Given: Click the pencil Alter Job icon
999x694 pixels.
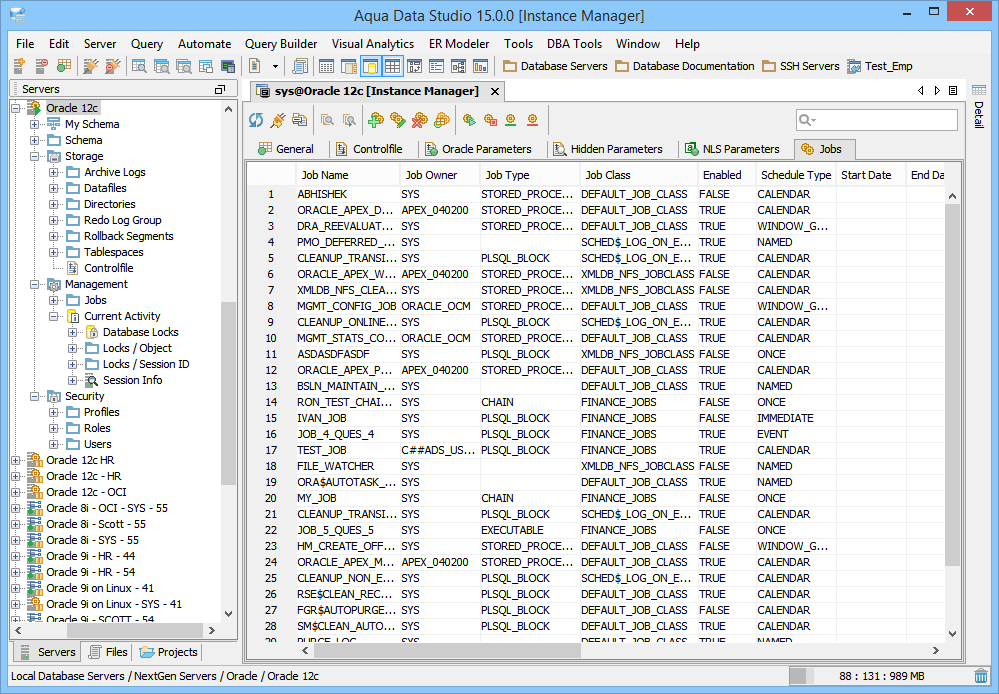Looking at the screenshot, I should click(x=398, y=120).
